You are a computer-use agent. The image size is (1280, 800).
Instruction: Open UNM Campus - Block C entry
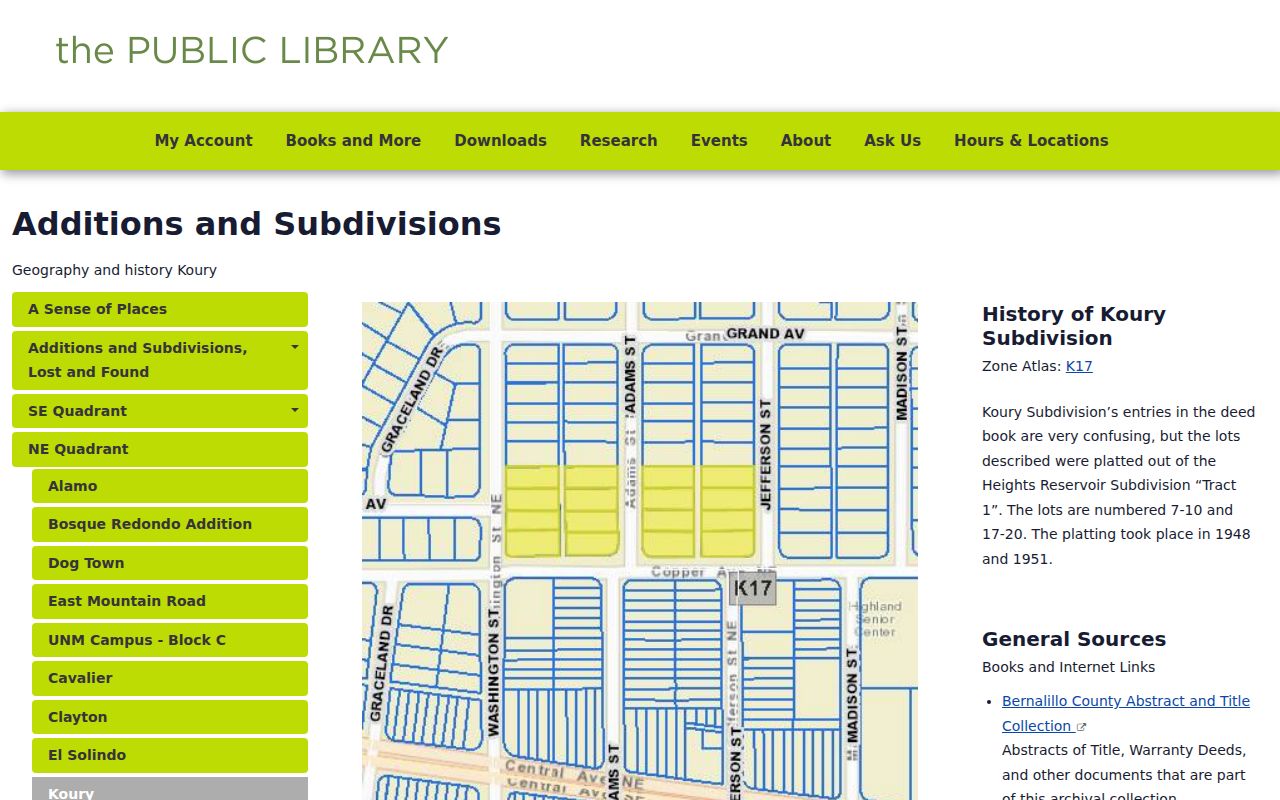pos(170,640)
